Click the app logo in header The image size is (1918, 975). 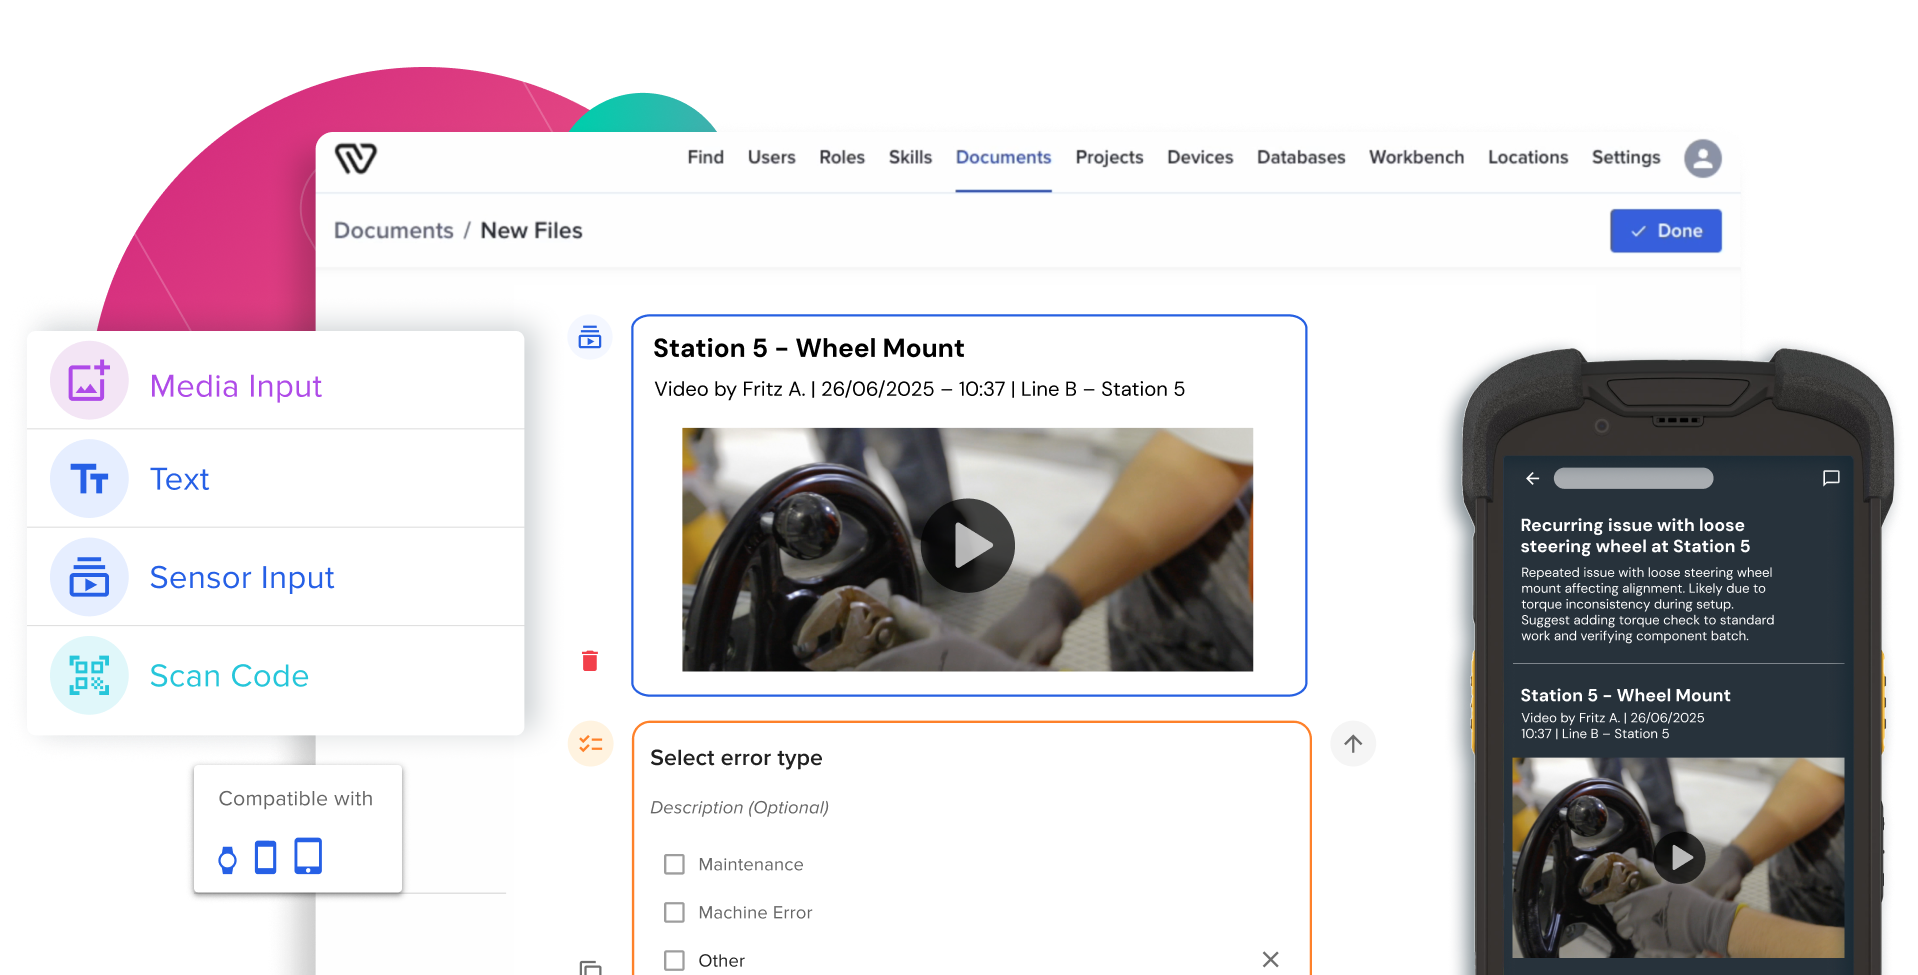pos(356,158)
